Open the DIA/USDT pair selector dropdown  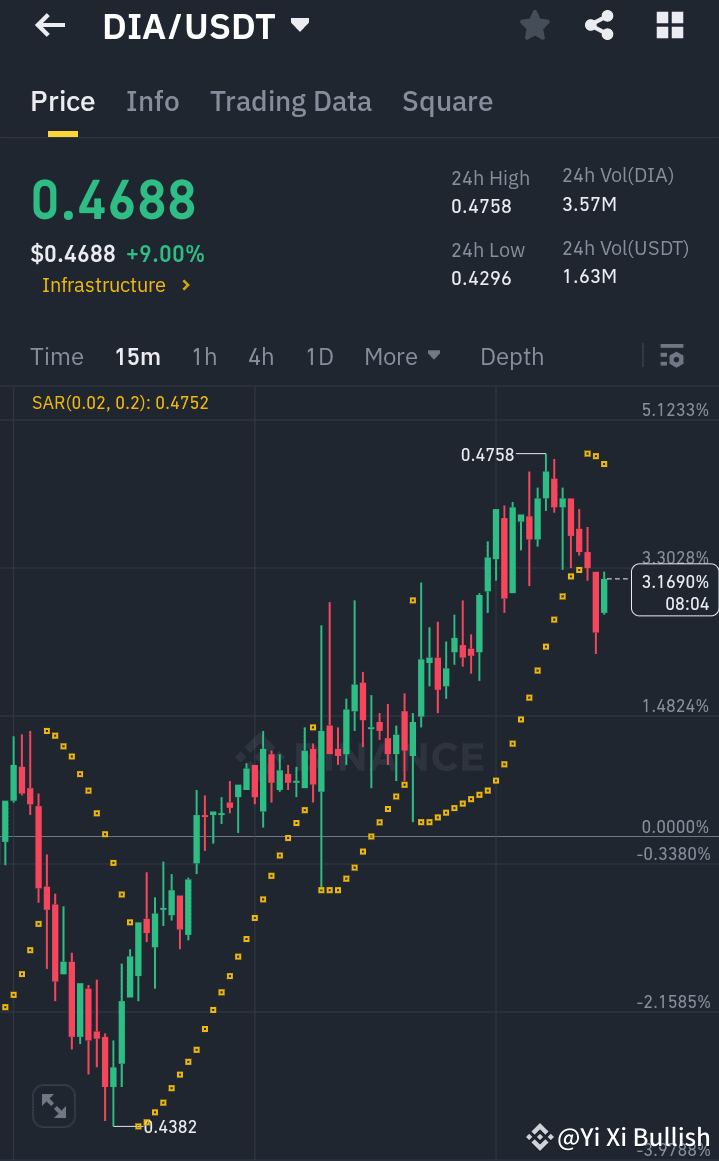(x=298, y=26)
